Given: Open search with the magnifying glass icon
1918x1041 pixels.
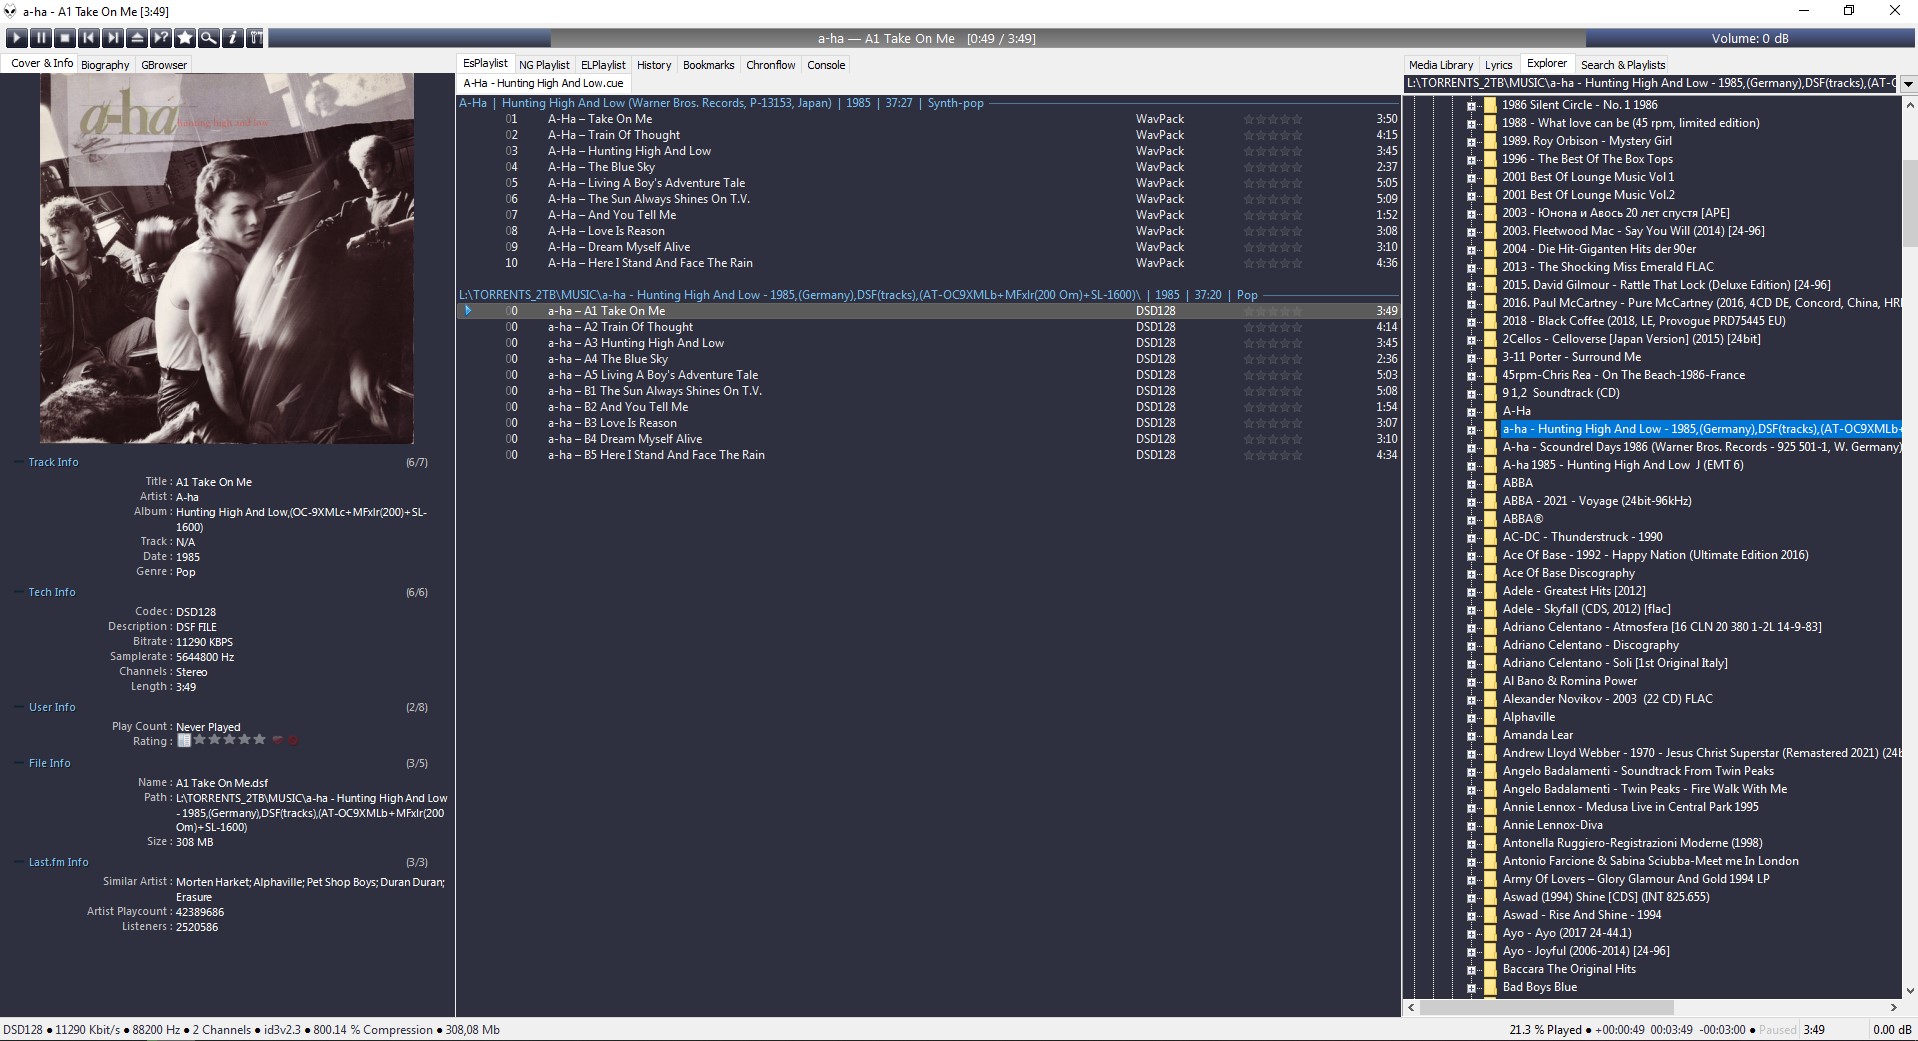Looking at the screenshot, I should point(209,38).
